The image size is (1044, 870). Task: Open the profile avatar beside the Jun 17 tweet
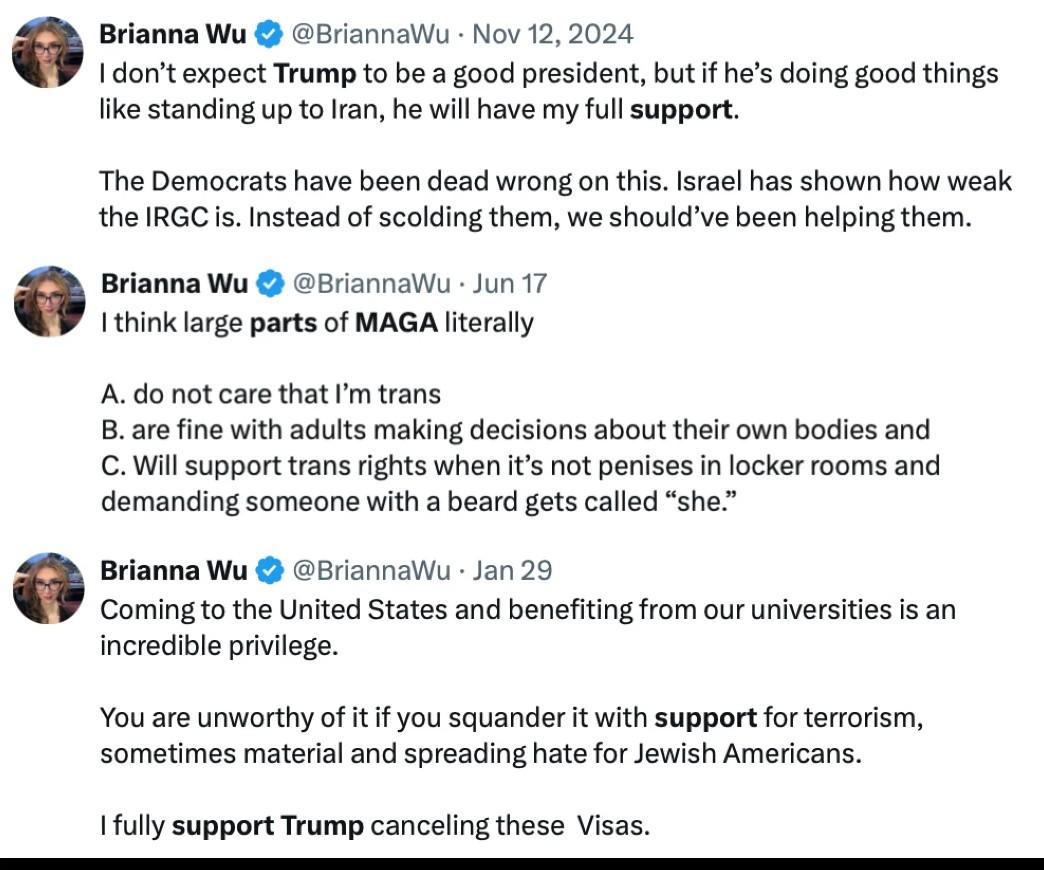[48, 300]
